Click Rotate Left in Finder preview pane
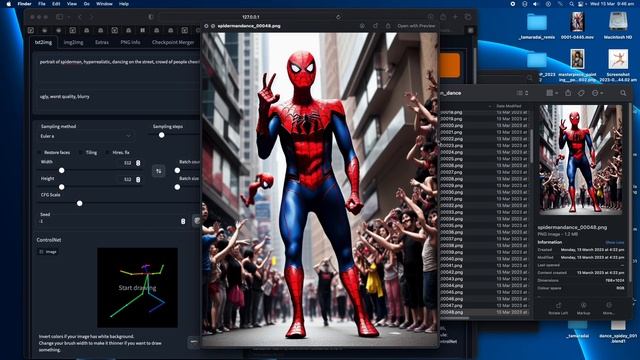 pyautogui.click(x=558, y=309)
